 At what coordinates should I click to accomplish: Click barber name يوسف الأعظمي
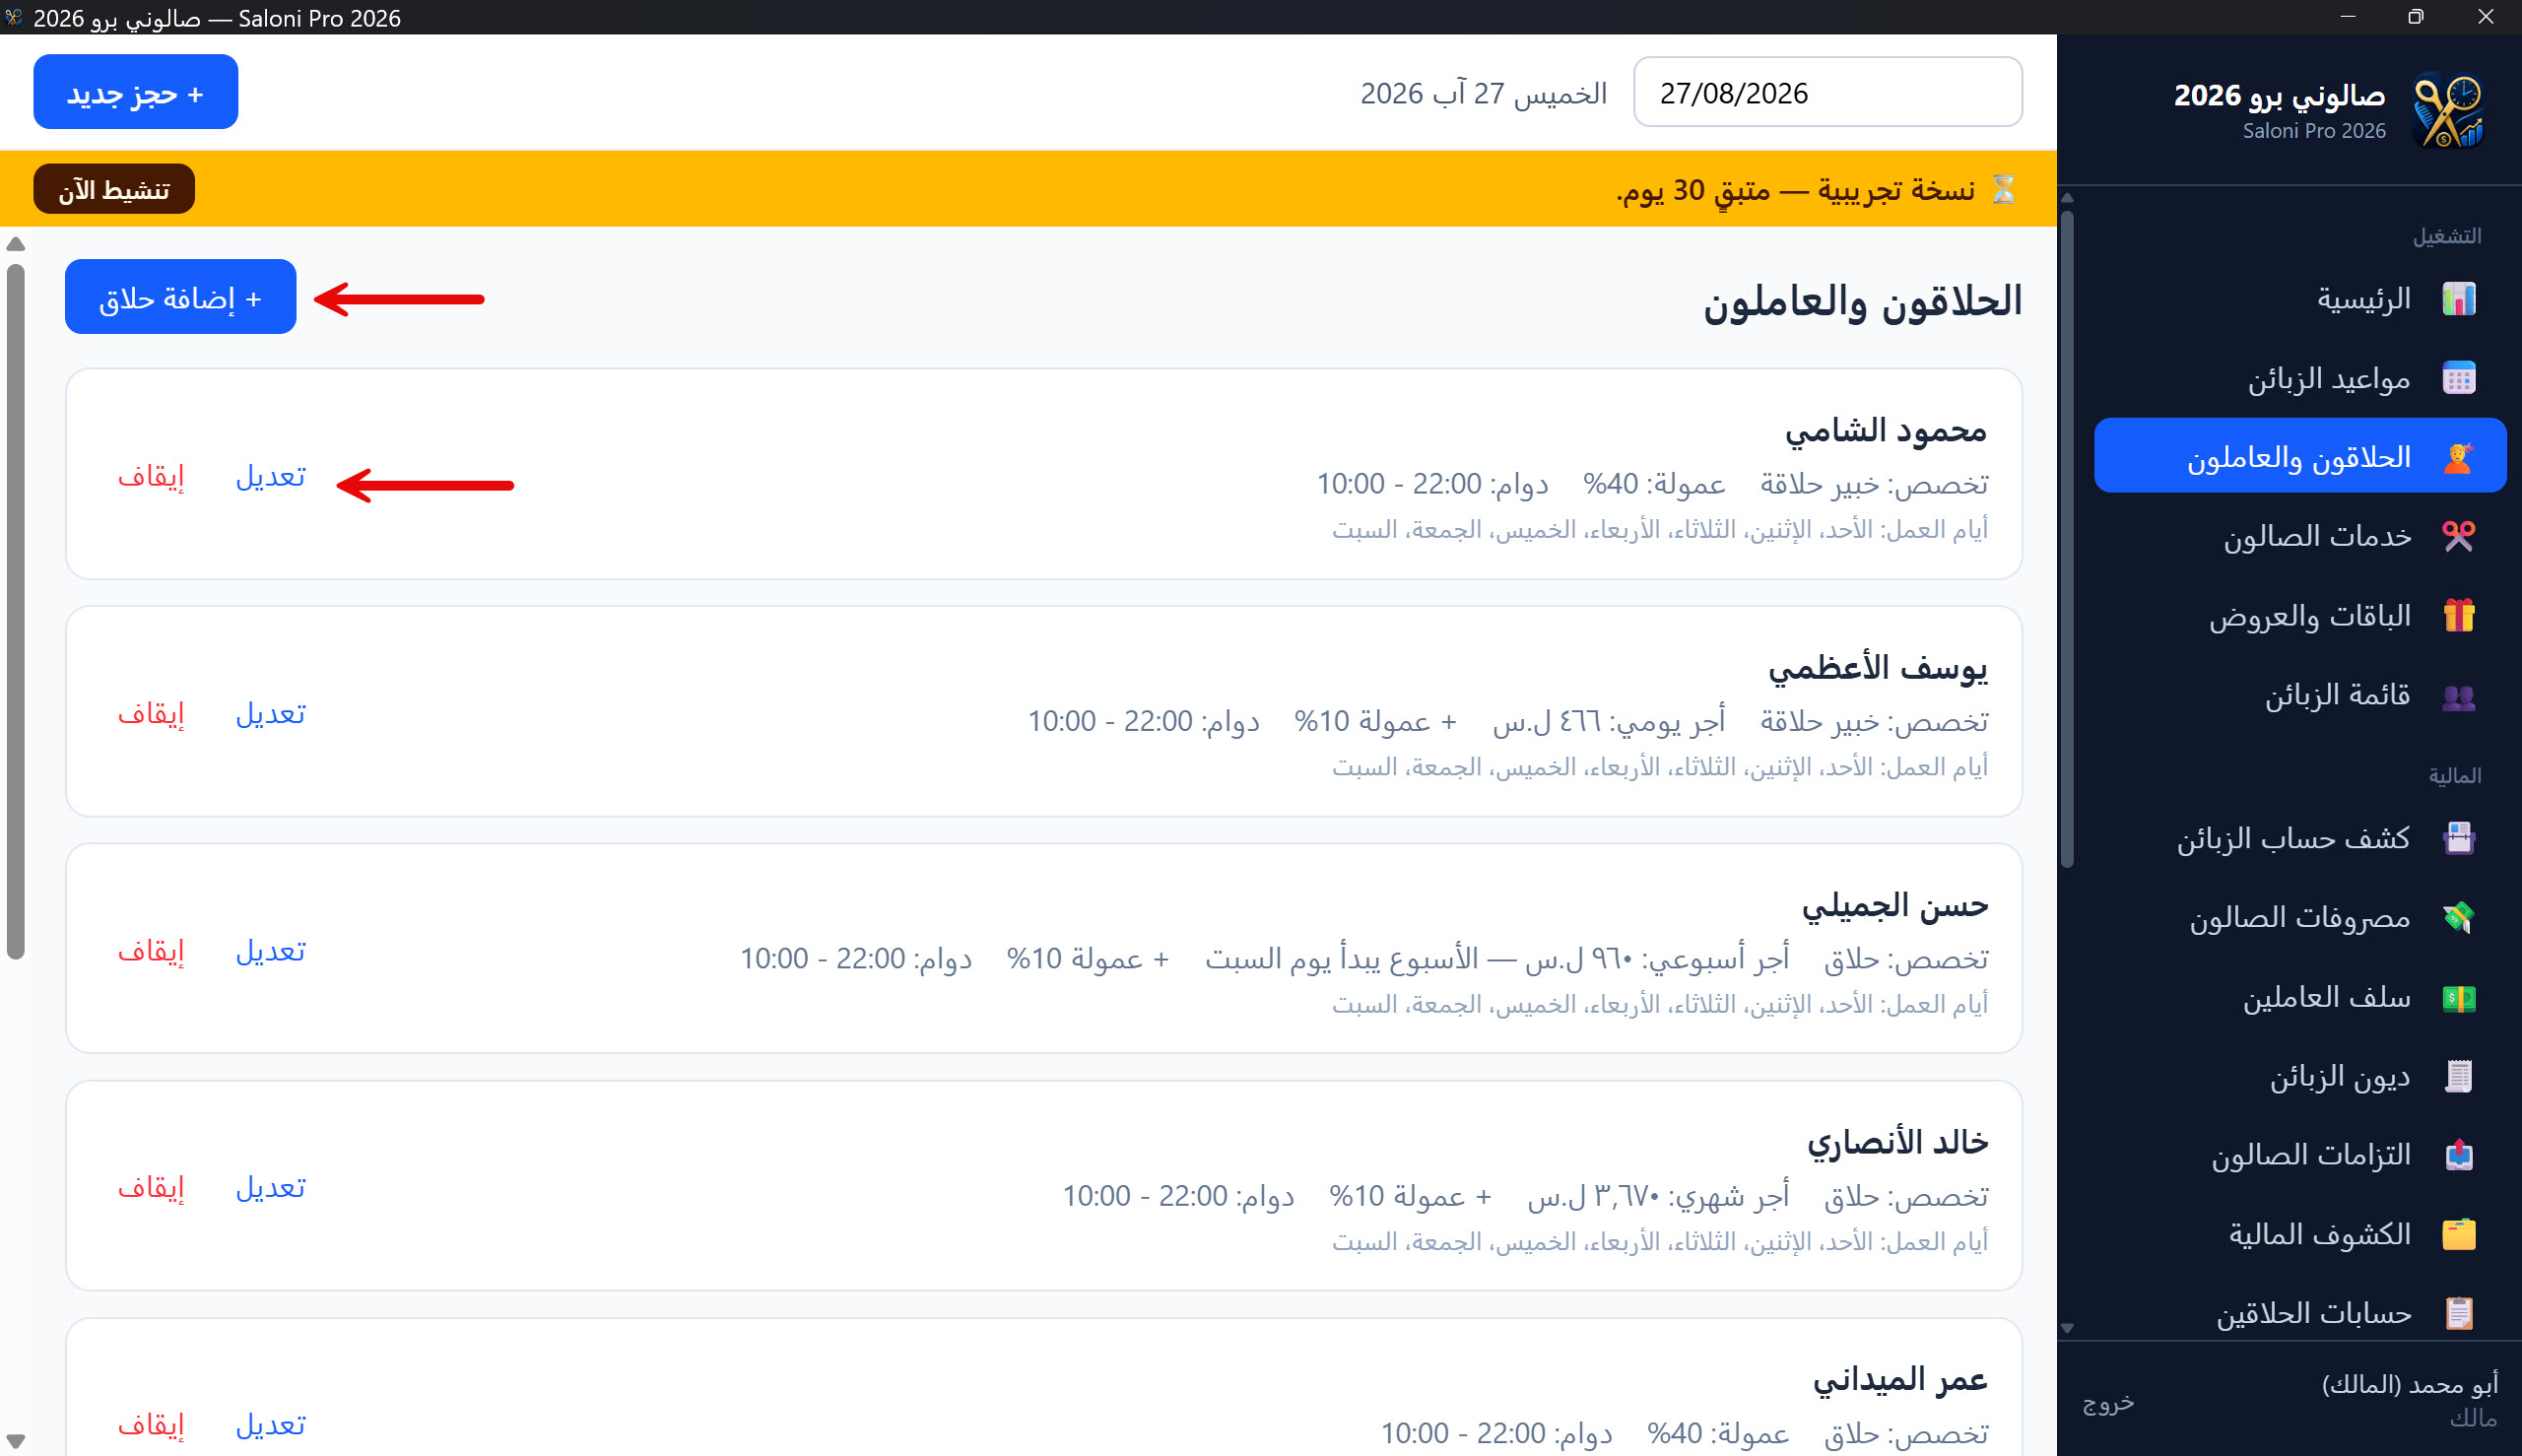pos(1878,667)
